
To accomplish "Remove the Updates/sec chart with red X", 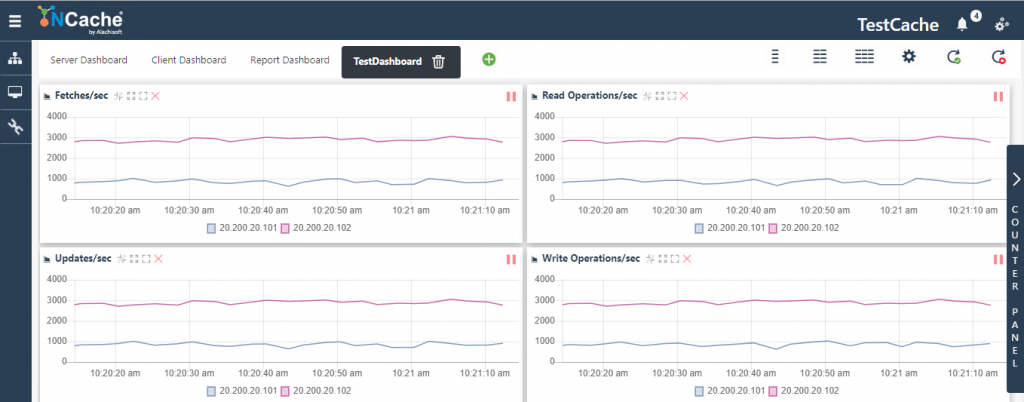I will point(158,259).
